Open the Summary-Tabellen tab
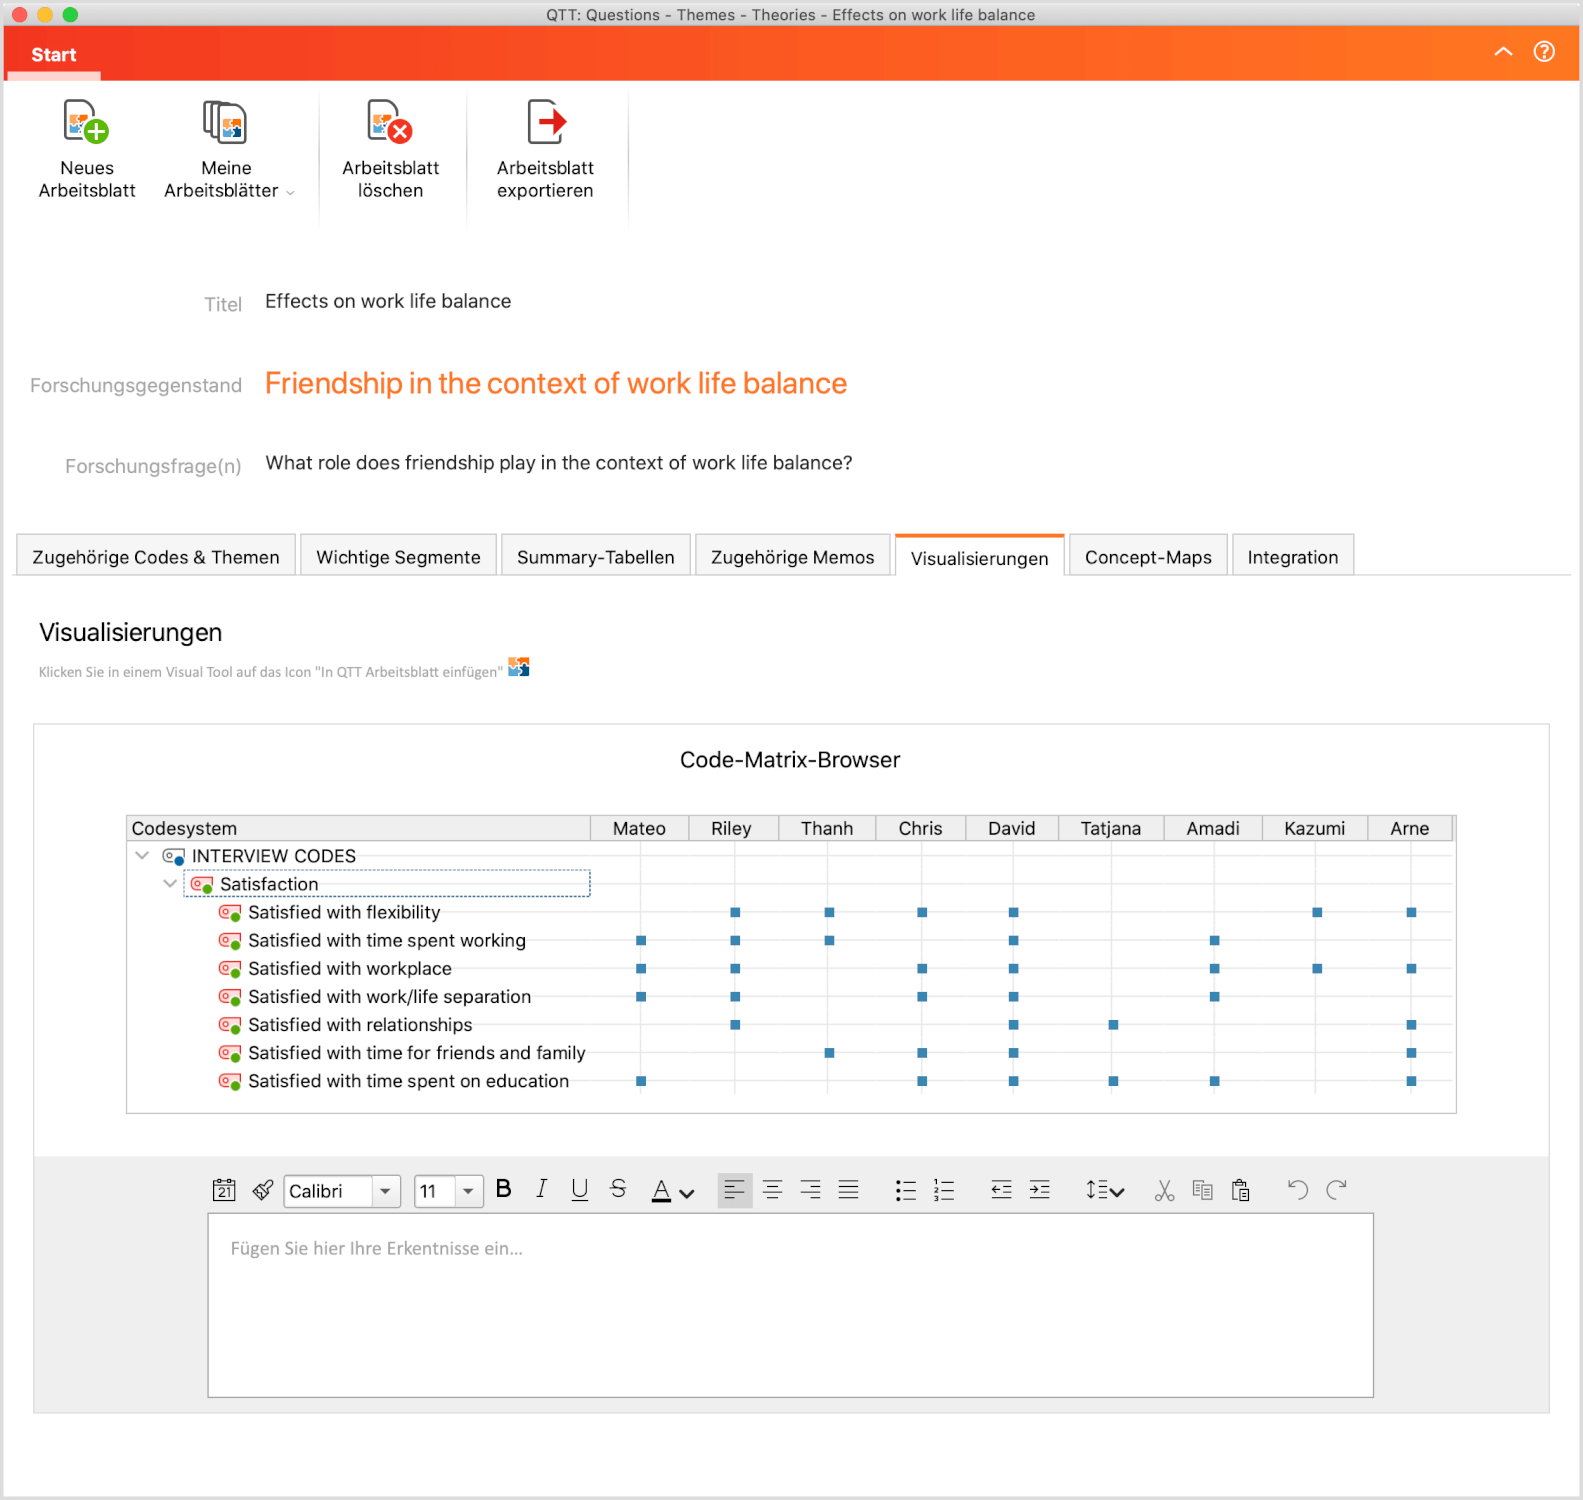 pos(595,557)
